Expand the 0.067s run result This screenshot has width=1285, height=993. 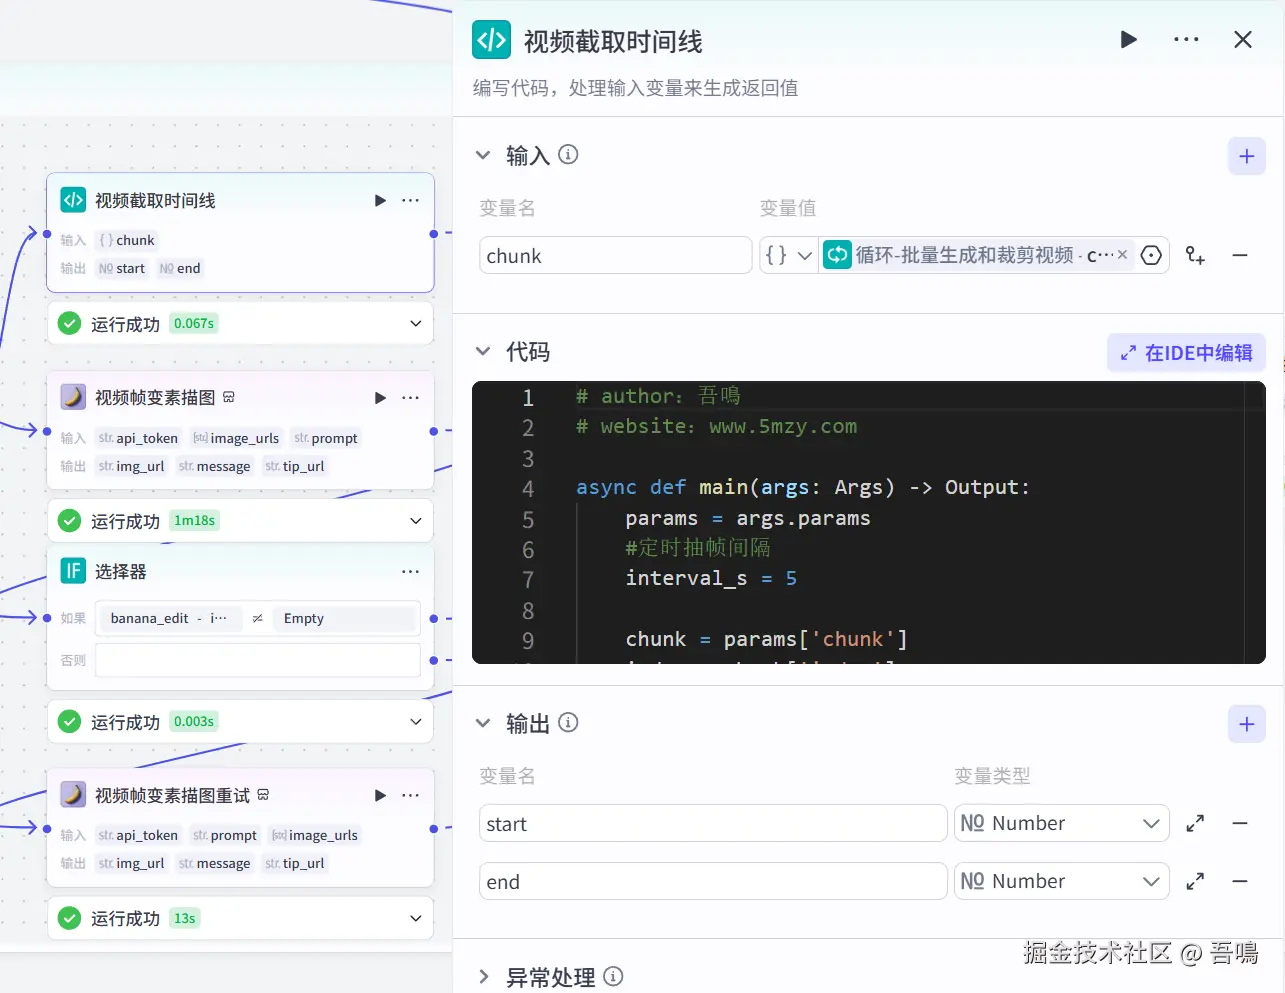click(416, 323)
